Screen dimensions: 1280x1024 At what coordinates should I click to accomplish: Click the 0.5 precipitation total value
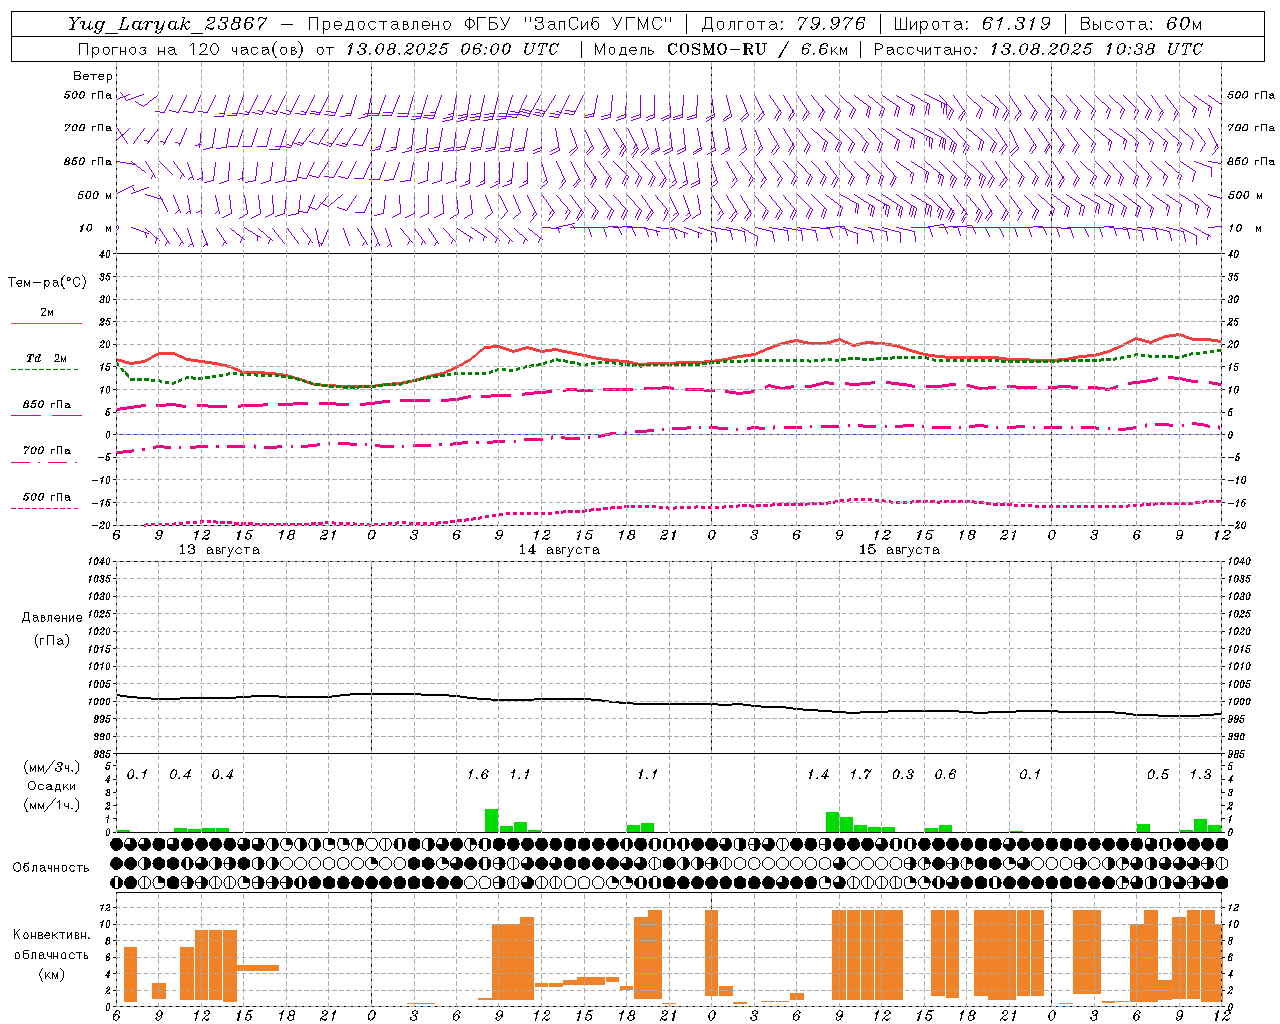coord(1158,775)
